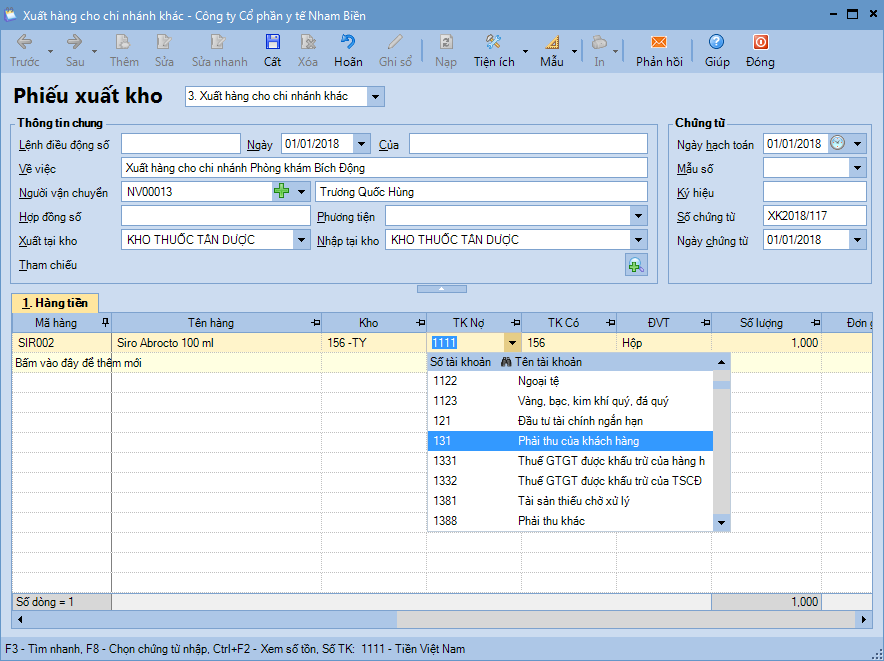
Task: Select account 1122 Ngoại tệ
Action: click(570, 381)
